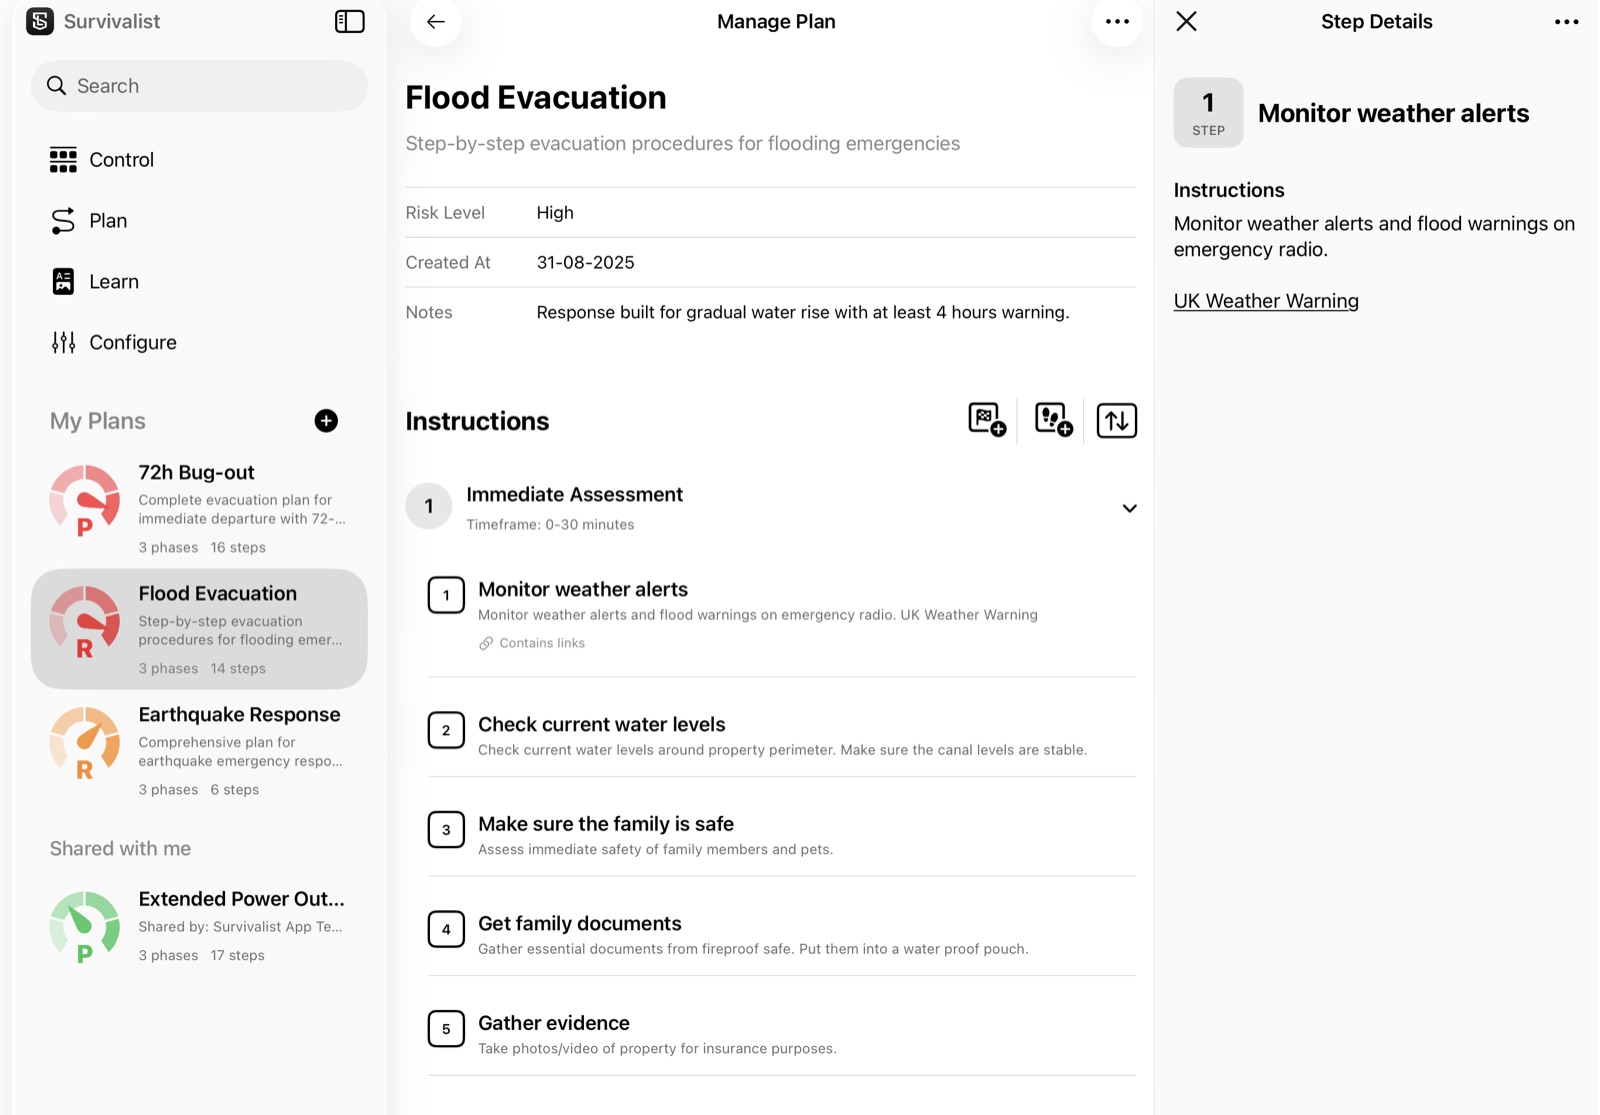Select the 72h Bug-out plan
Image resolution: width=1600 pixels, height=1115 pixels.
pos(199,508)
